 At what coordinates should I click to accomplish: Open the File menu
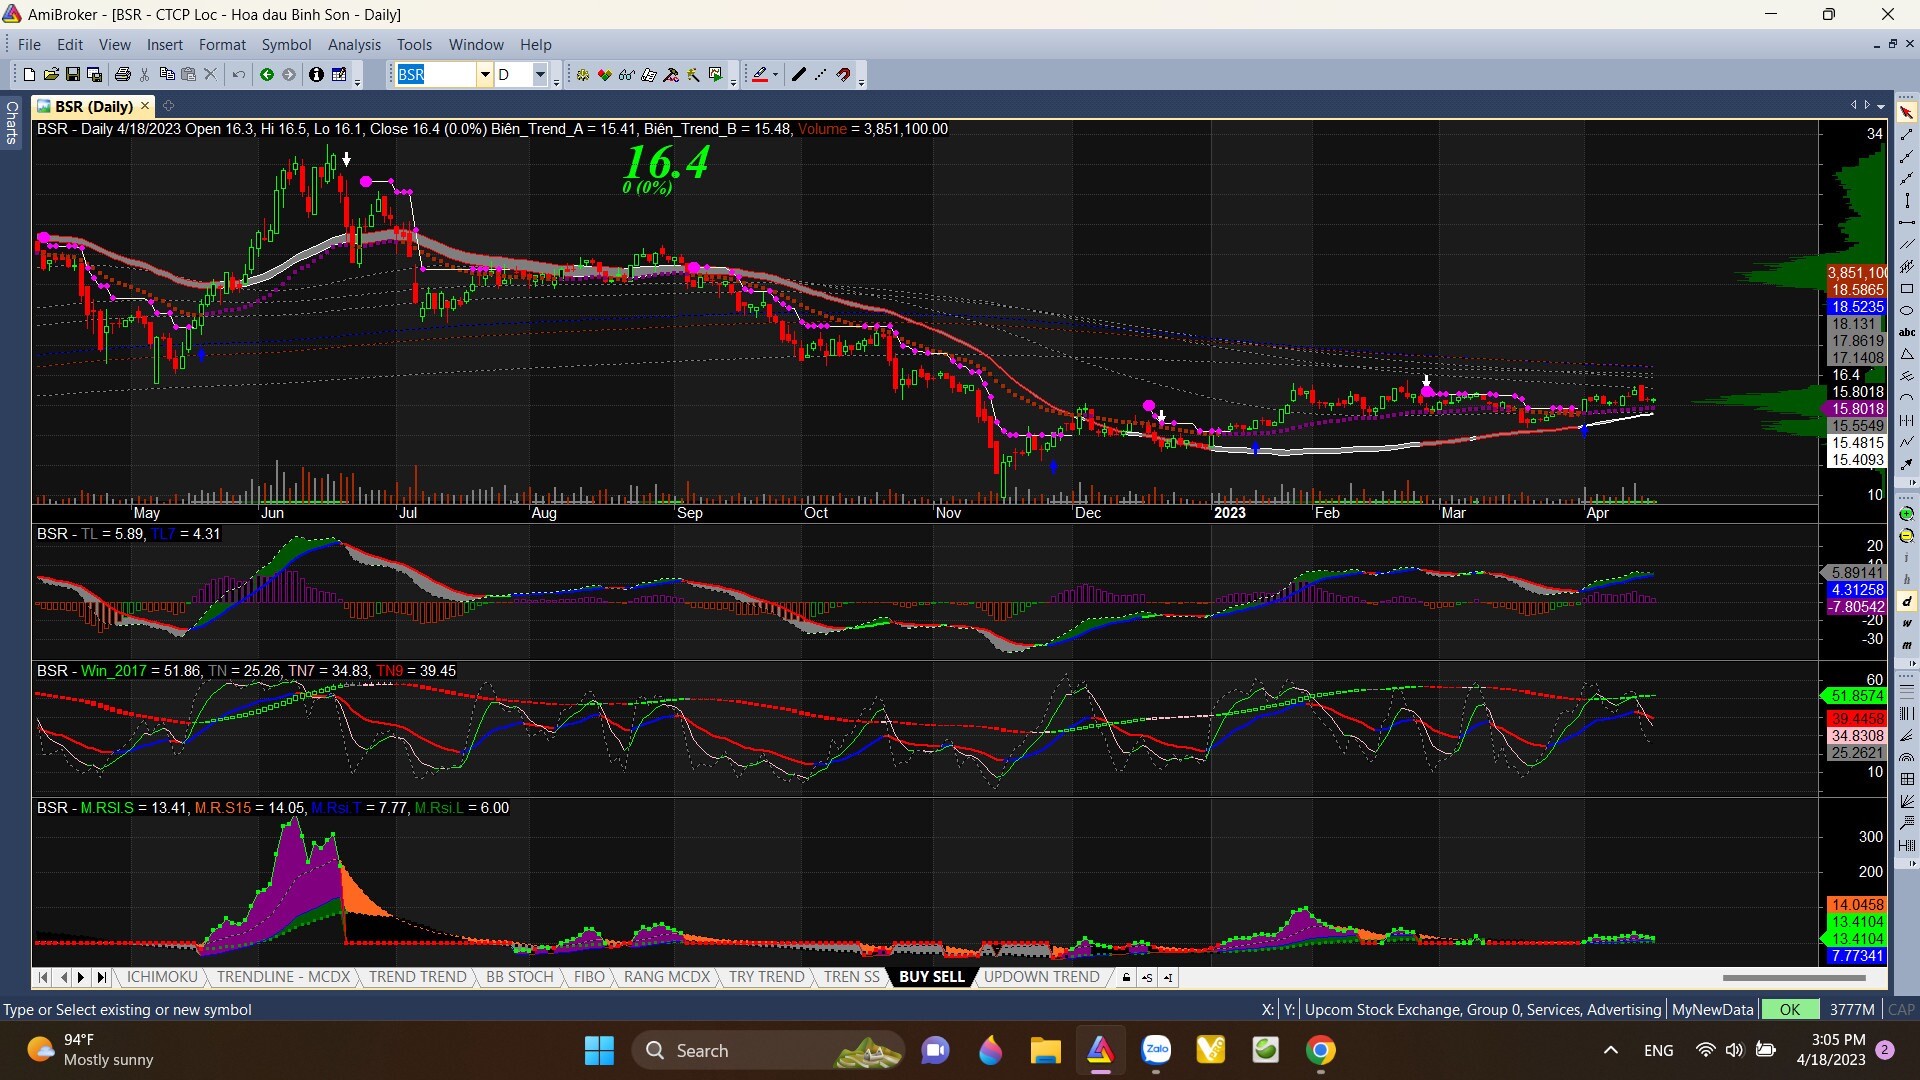[x=29, y=45]
